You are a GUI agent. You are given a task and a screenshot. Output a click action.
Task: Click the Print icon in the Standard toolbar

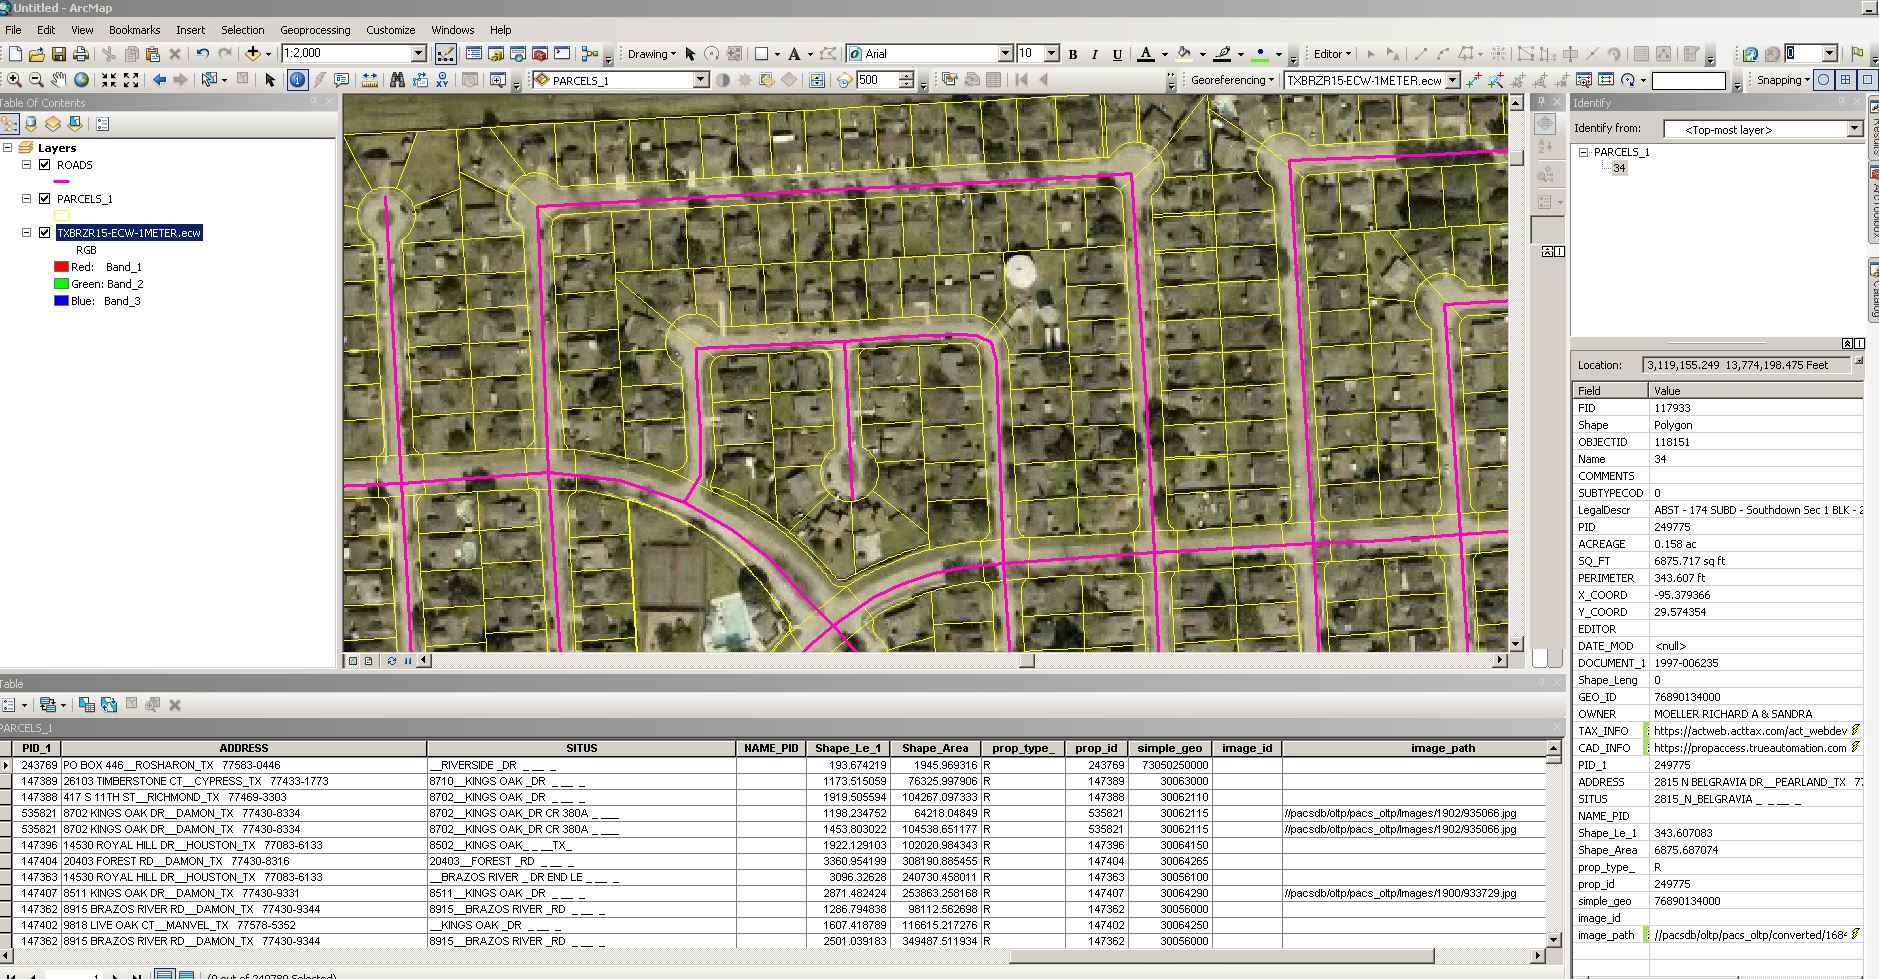pos(79,54)
